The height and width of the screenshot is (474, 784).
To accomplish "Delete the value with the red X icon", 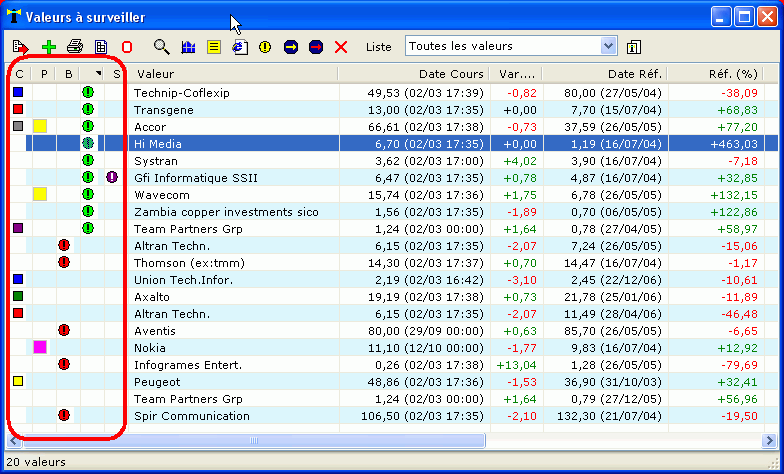I will (341, 47).
